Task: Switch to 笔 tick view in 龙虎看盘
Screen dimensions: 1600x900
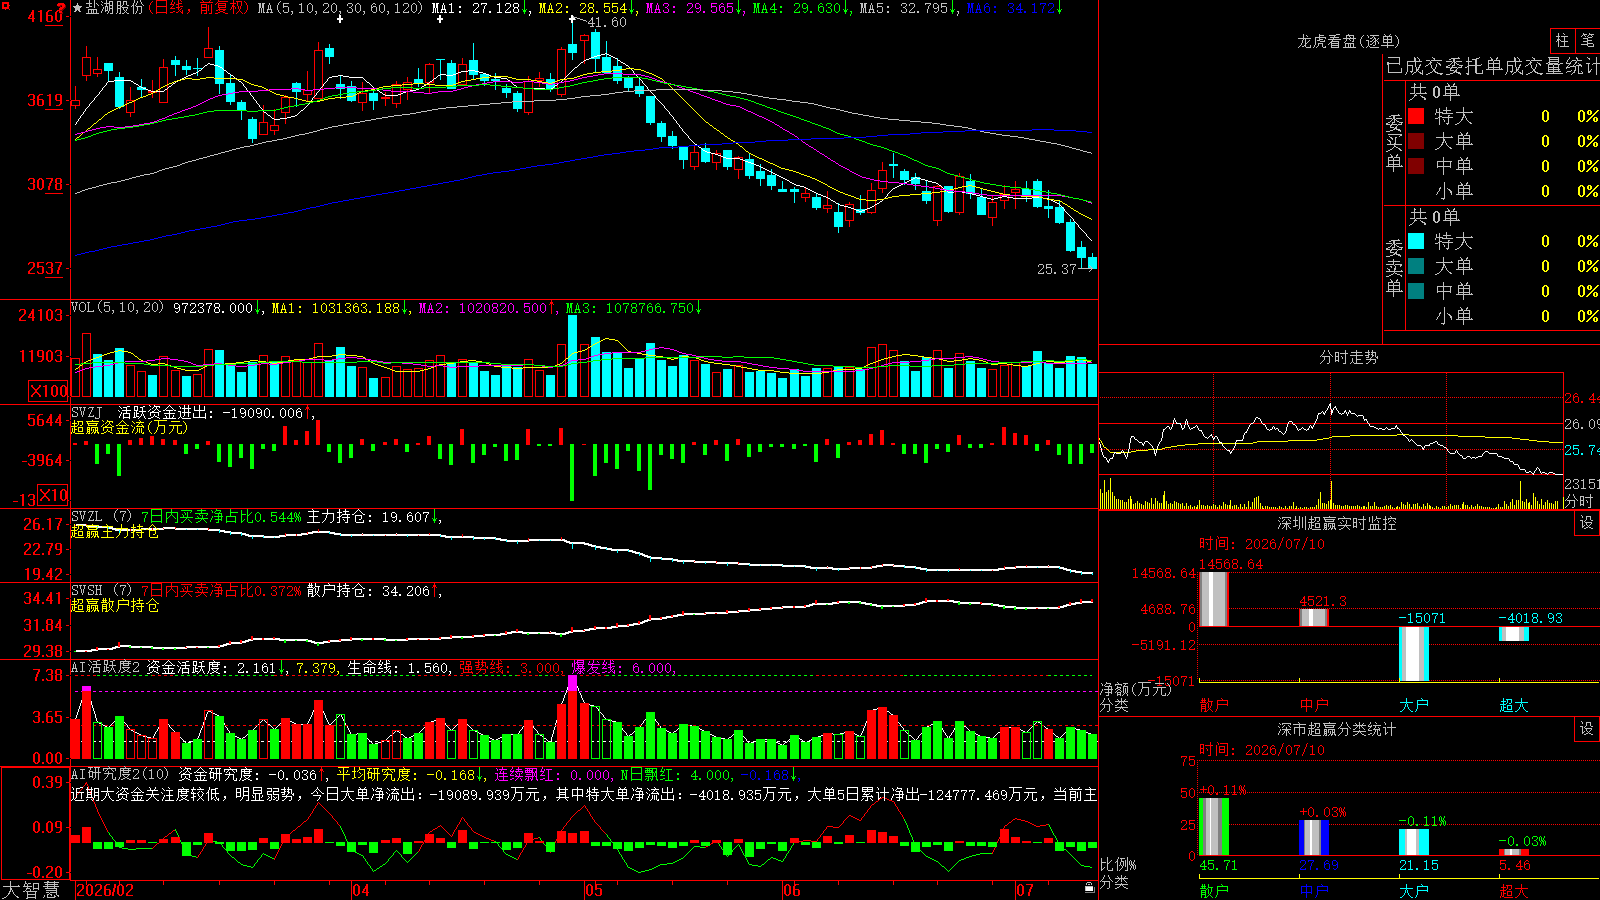Action: [x=1588, y=40]
